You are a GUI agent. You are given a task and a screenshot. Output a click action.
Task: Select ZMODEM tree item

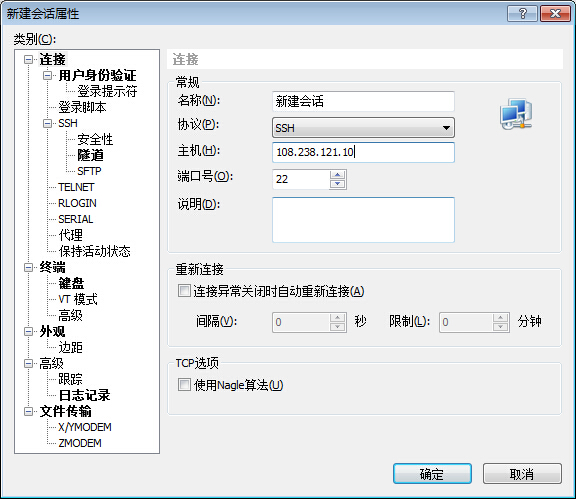pos(80,443)
